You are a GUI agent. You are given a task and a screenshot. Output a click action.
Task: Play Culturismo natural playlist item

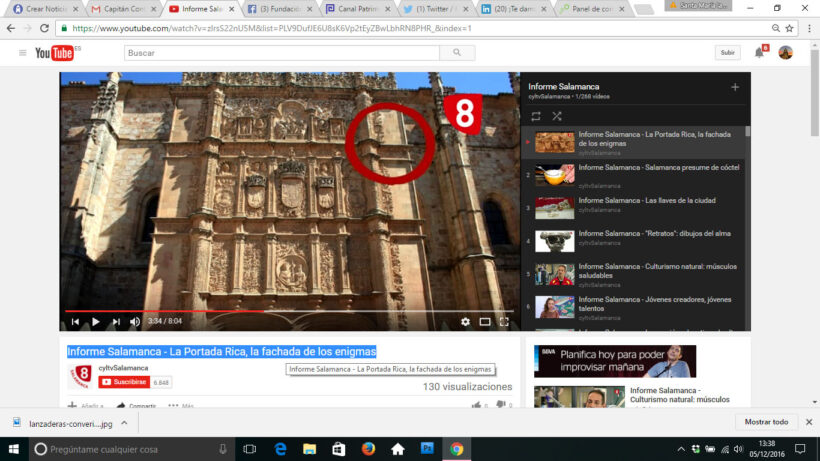[633, 274]
